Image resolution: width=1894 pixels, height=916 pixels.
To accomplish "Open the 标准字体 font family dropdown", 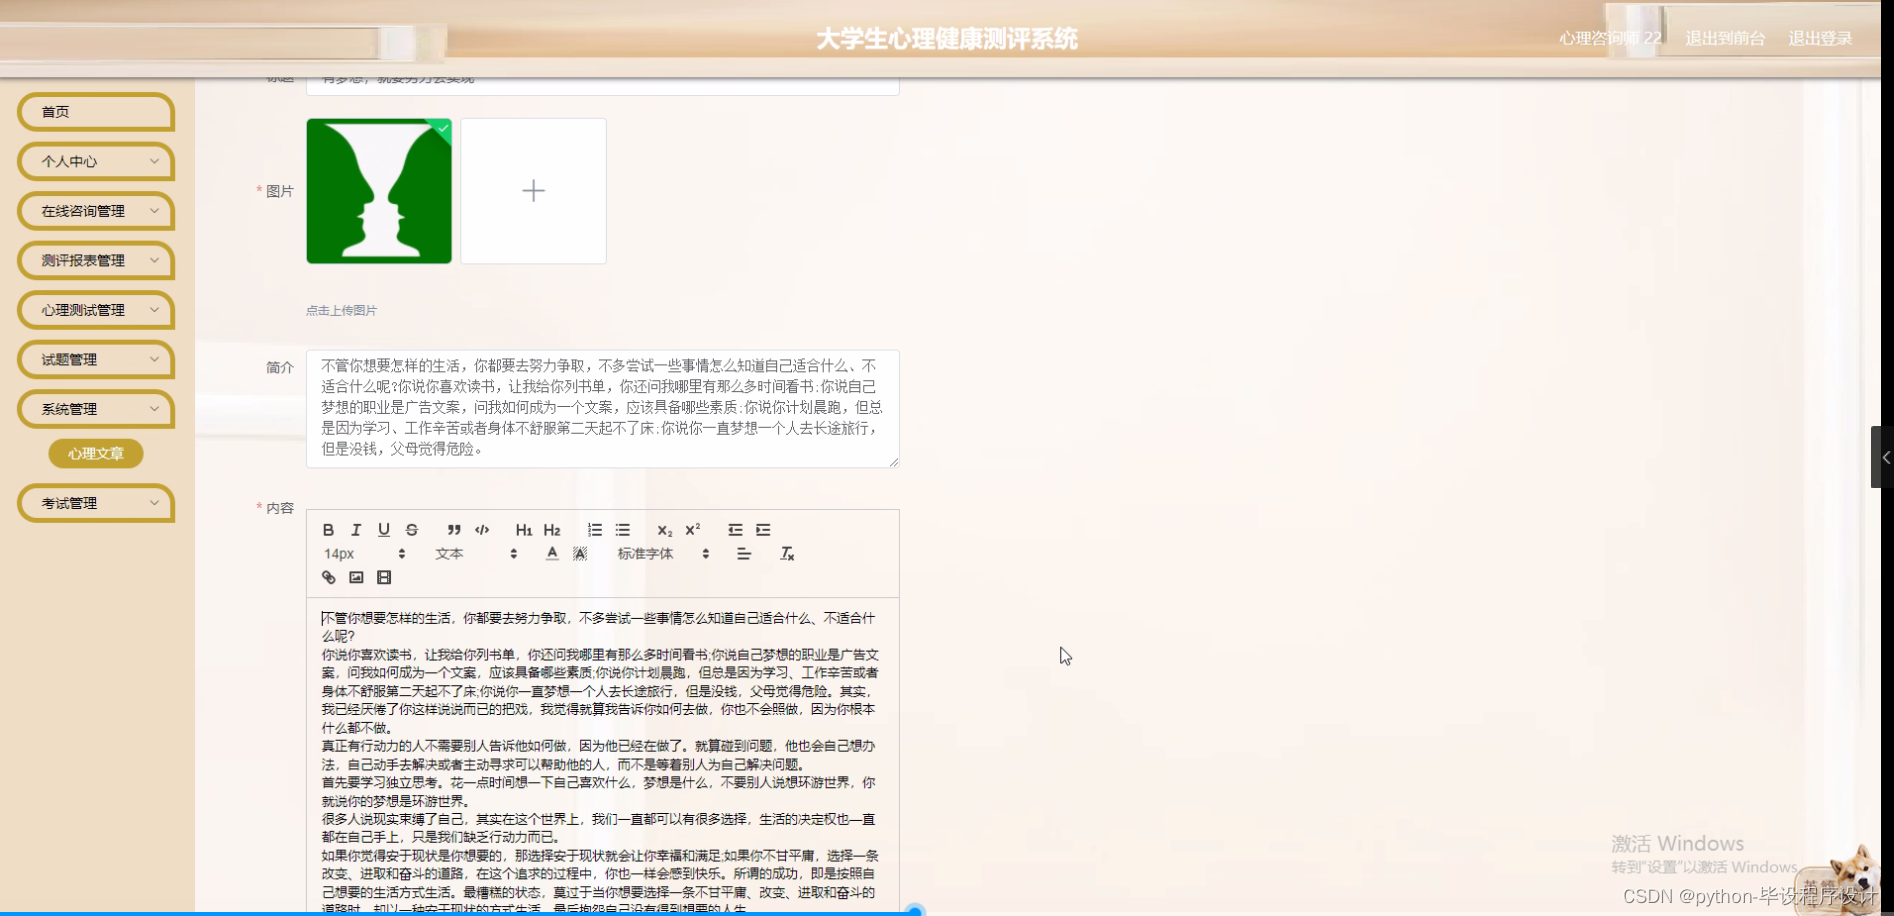I will click(x=647, y=553).
